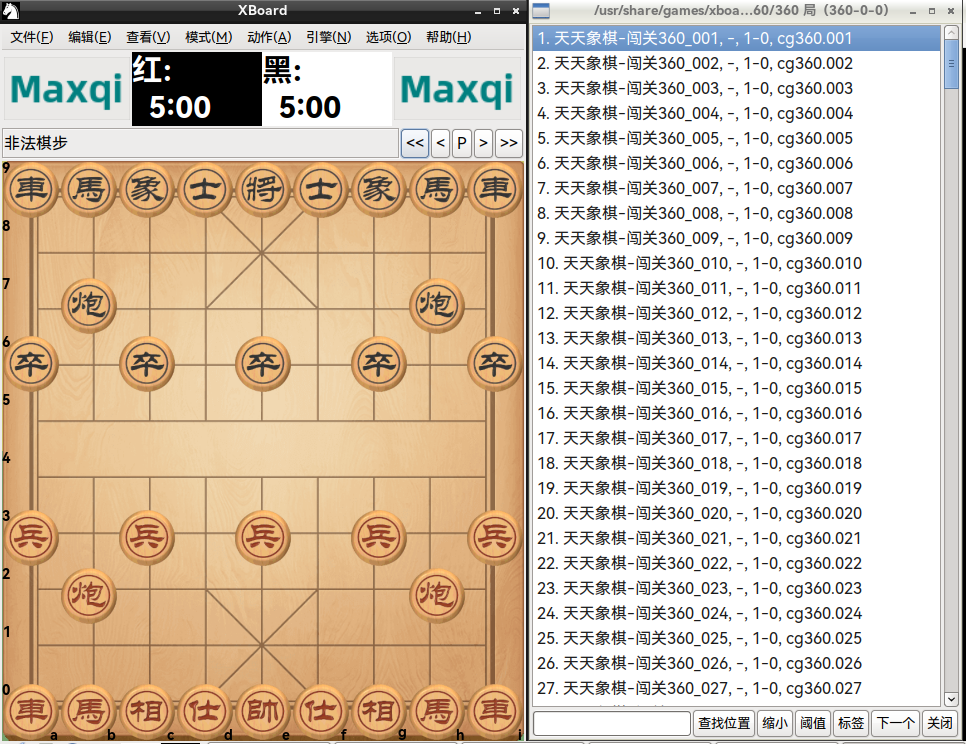Select game 10 闯关360_010 in list

pyautogui.click(x=737, y=263)
